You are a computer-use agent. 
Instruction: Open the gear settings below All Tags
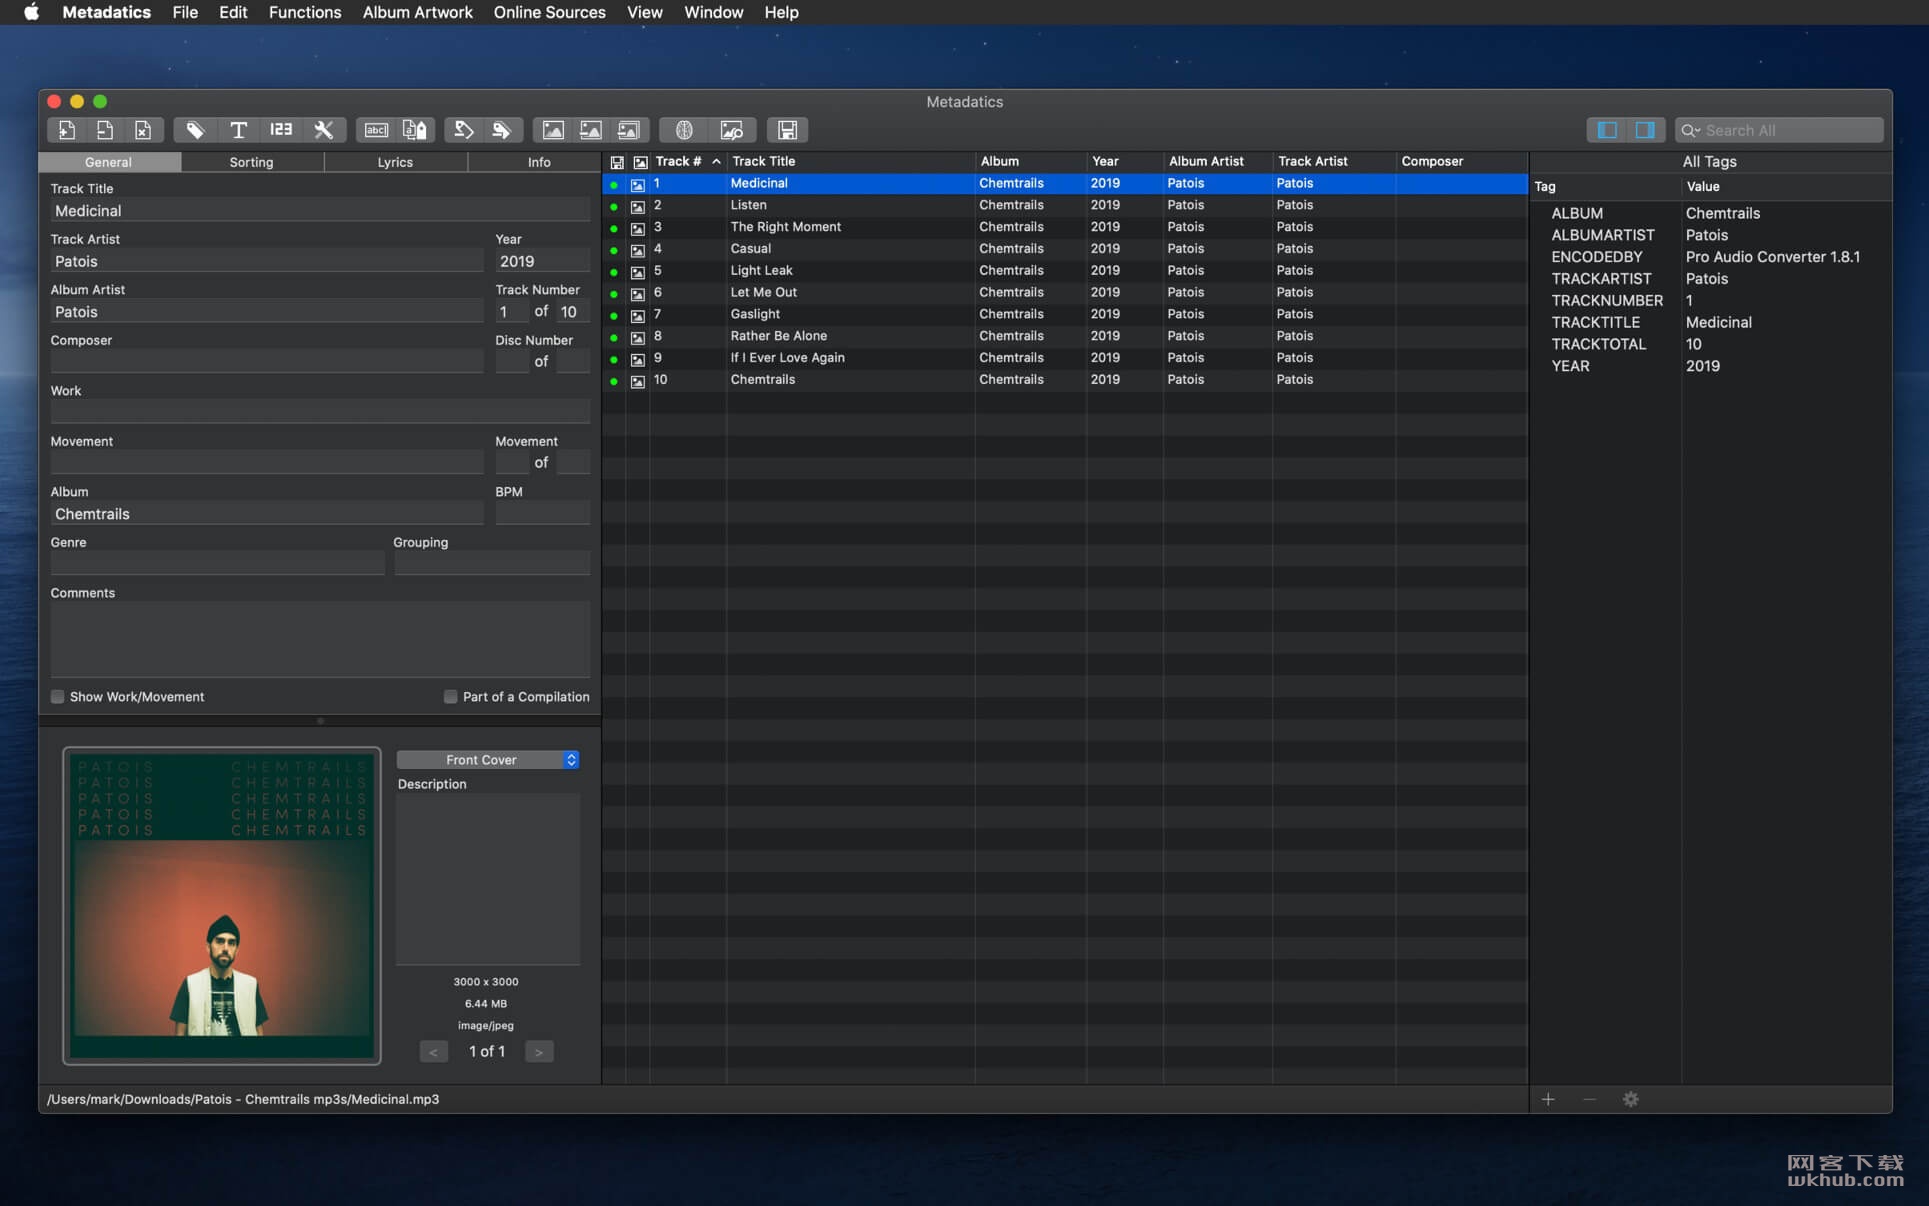coord(1631,1099)
